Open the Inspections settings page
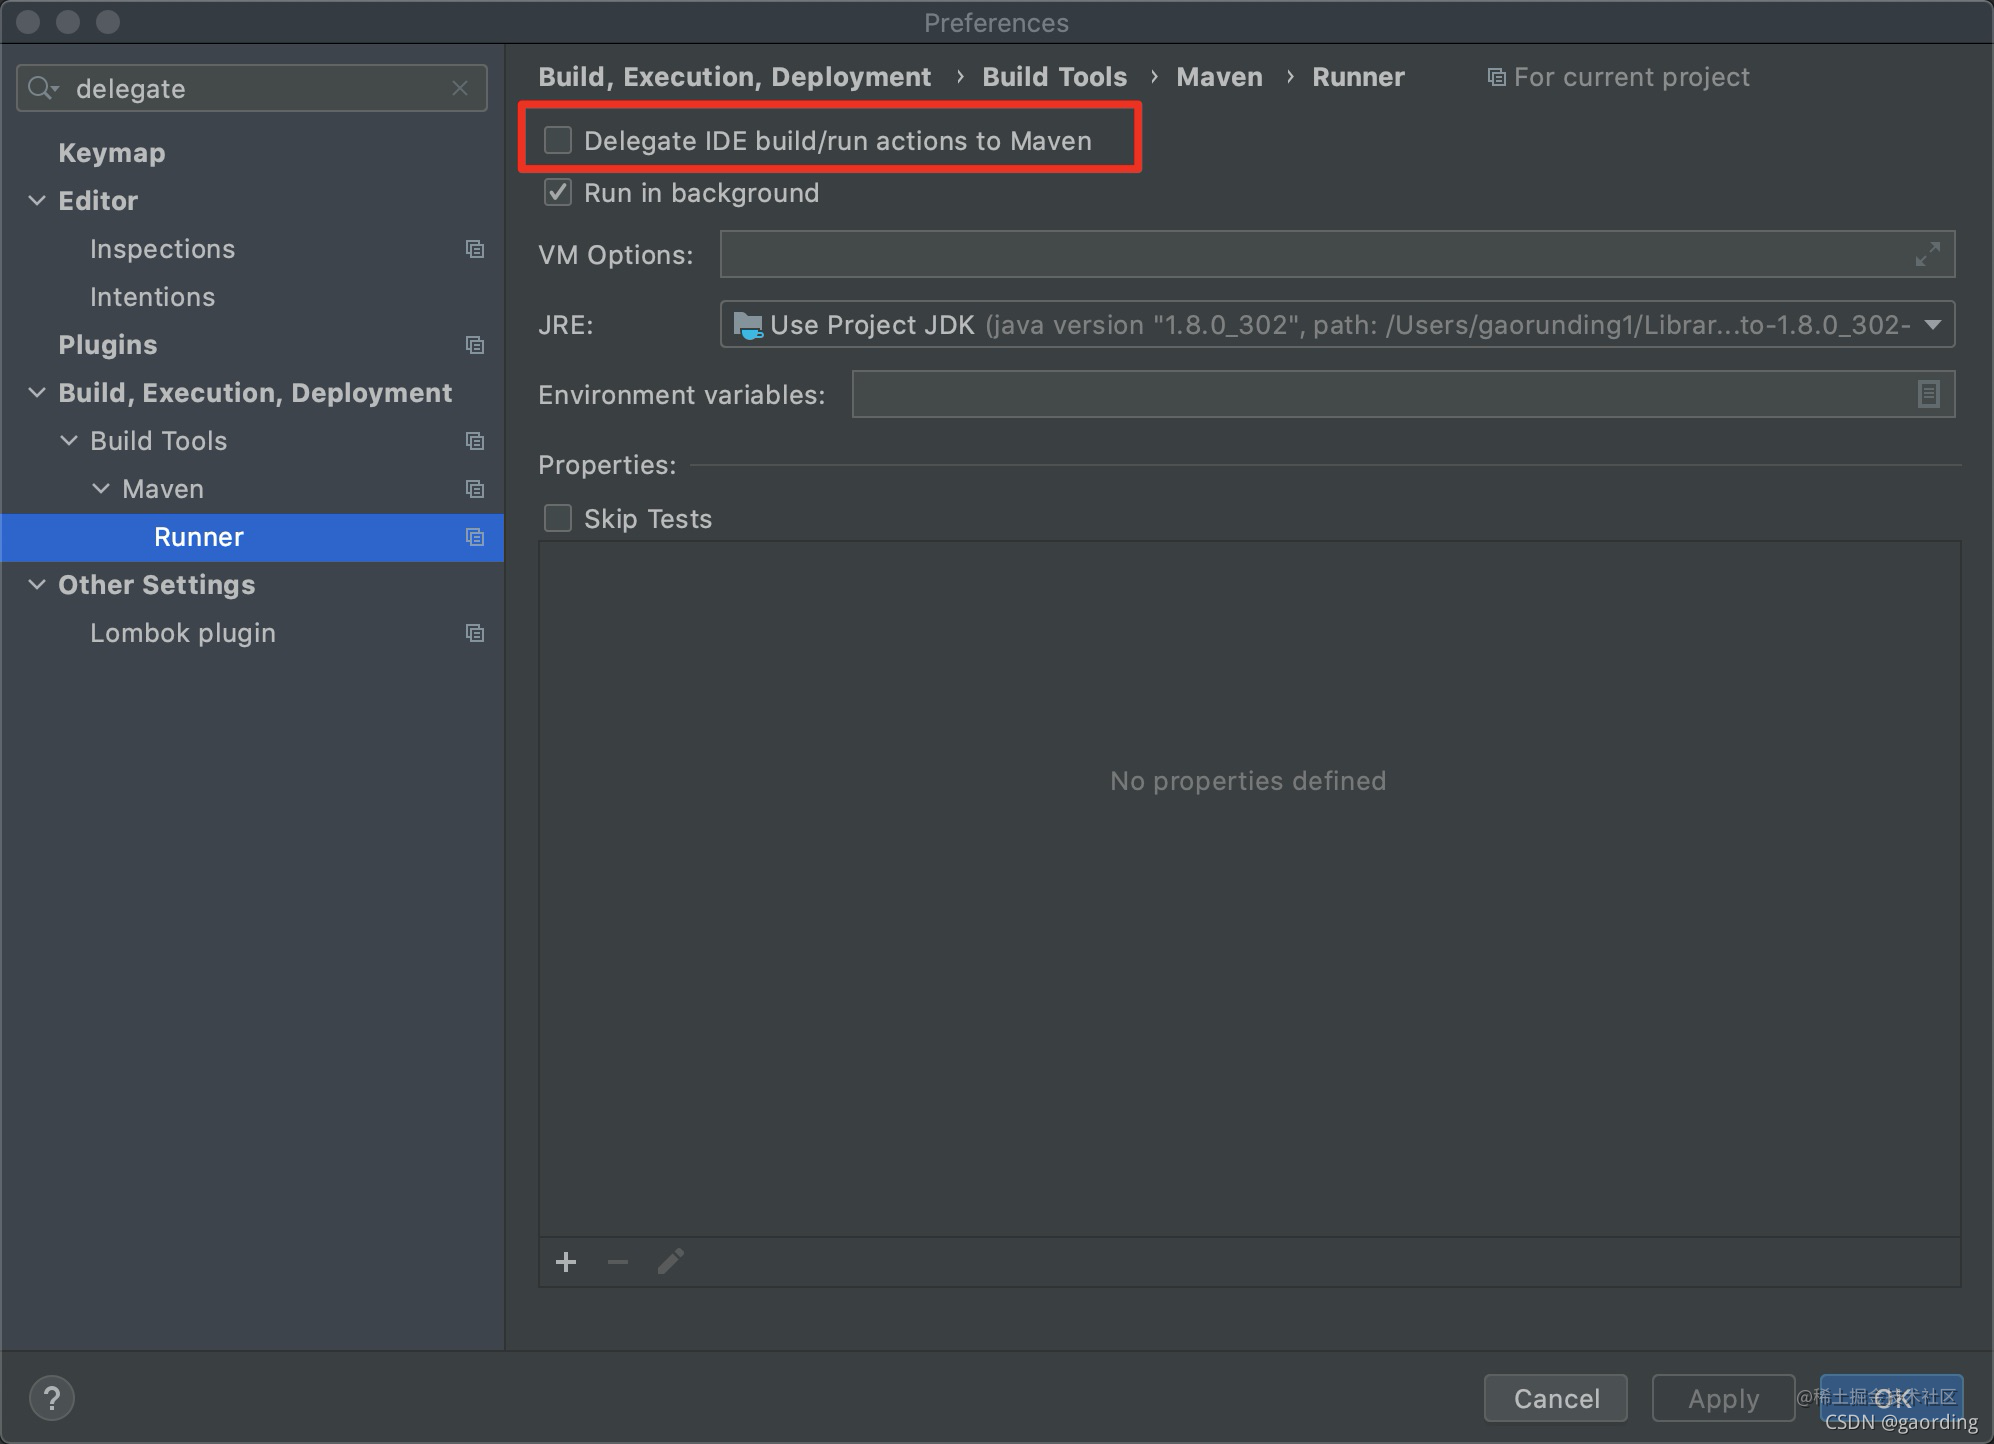 pos(162,249)
